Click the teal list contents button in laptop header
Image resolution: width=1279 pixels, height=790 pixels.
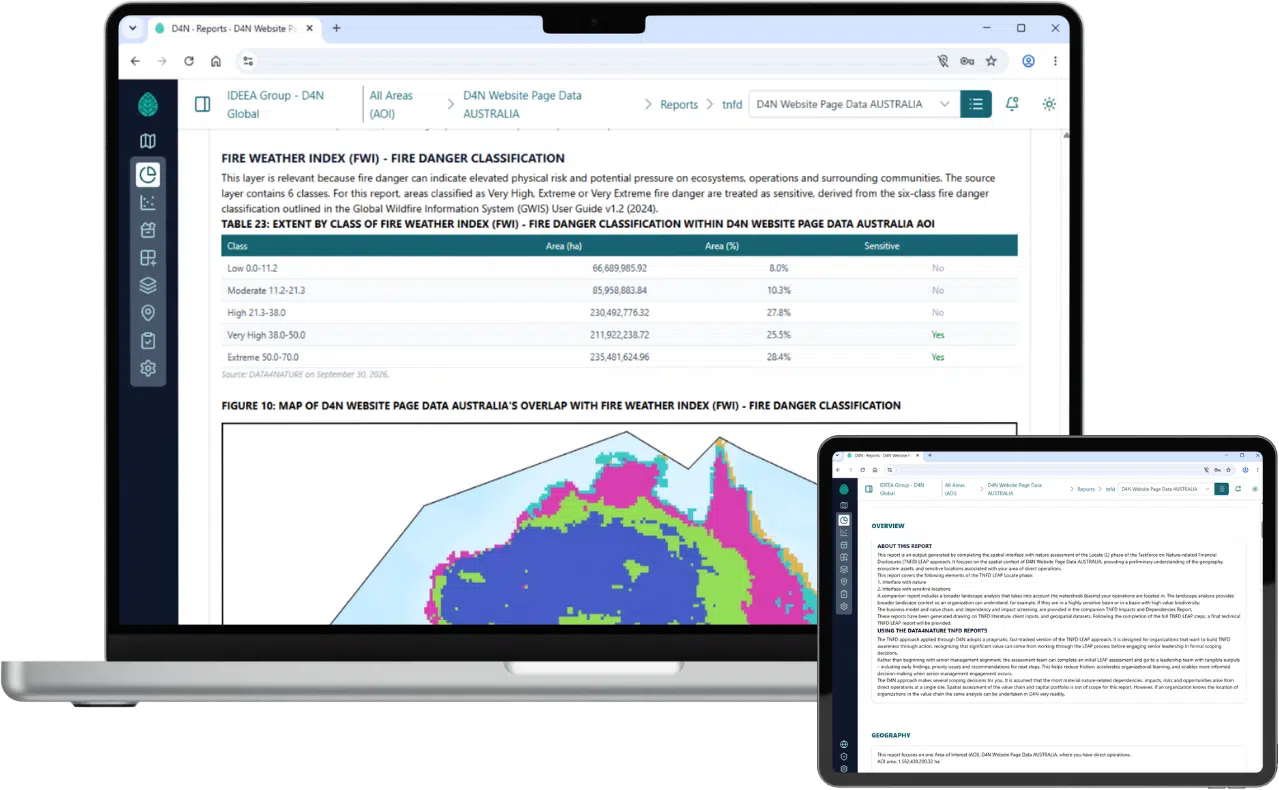pos(976,104)
